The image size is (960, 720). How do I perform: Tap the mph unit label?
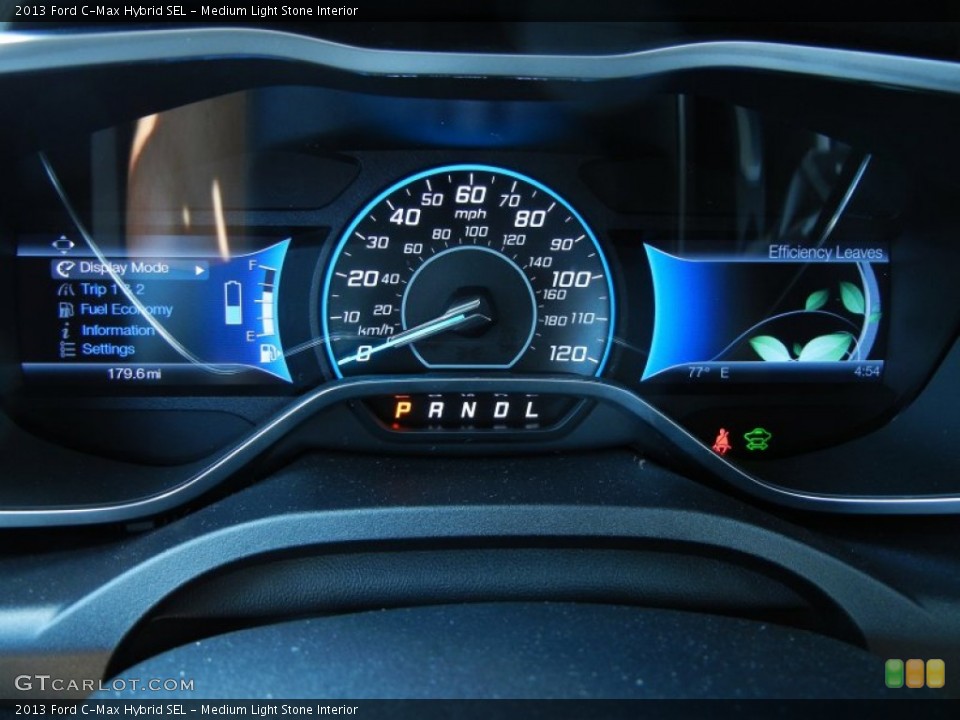[470, 214]
